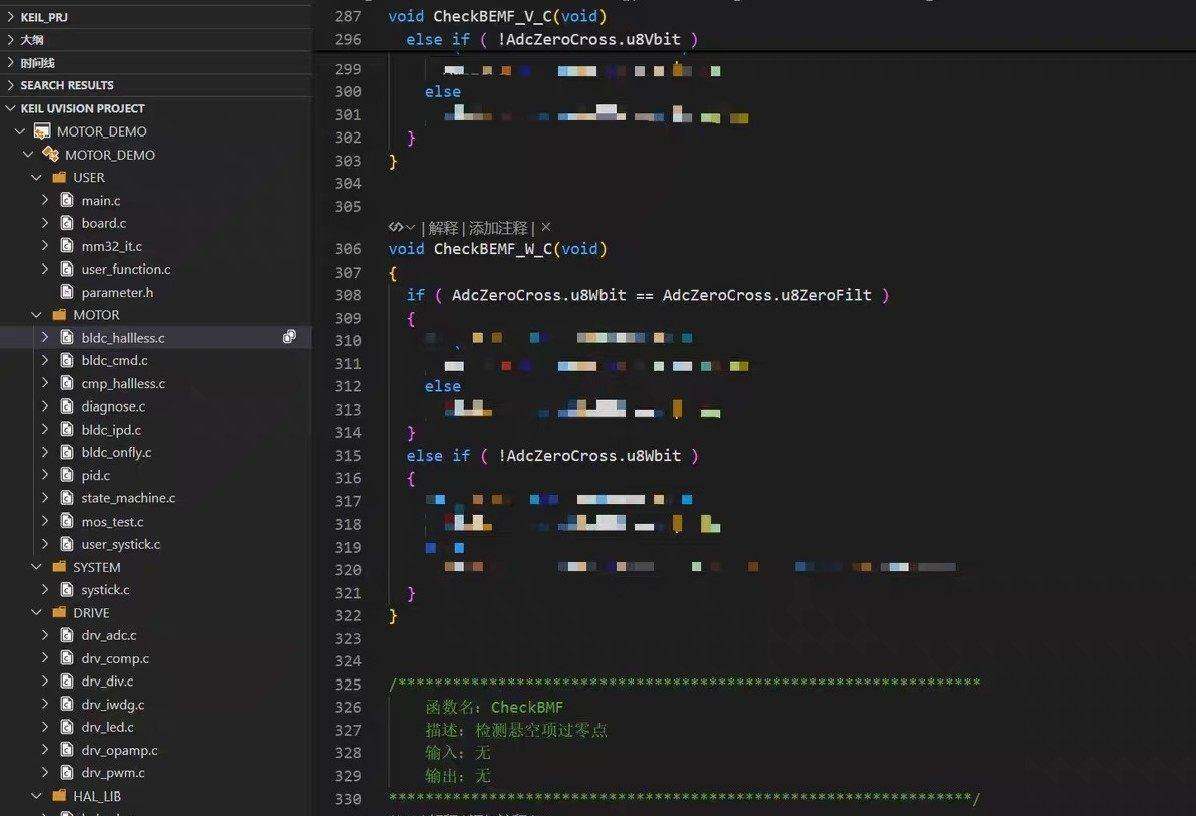Screen dimensions: 1196x816
Task: Click the pid.c file icon
Action: (x=67, y=475)
